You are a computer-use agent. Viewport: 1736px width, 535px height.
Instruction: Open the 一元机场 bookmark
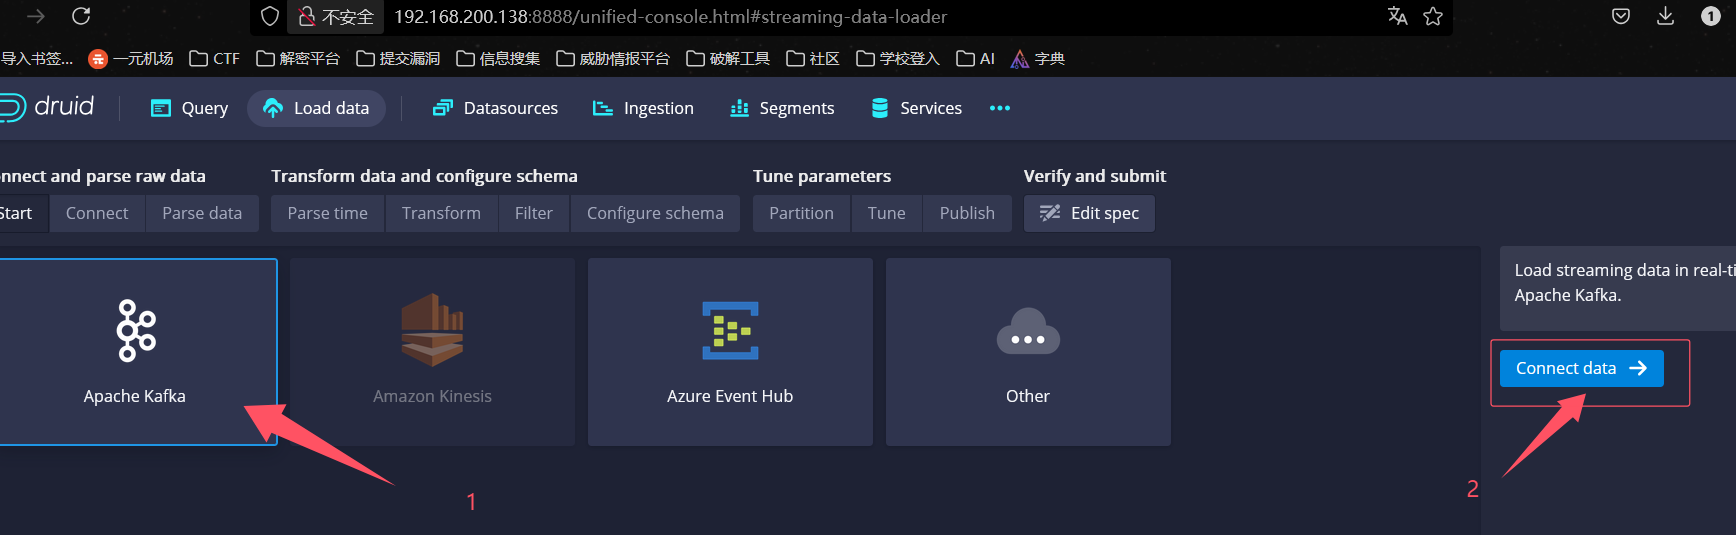coord(131,59)
